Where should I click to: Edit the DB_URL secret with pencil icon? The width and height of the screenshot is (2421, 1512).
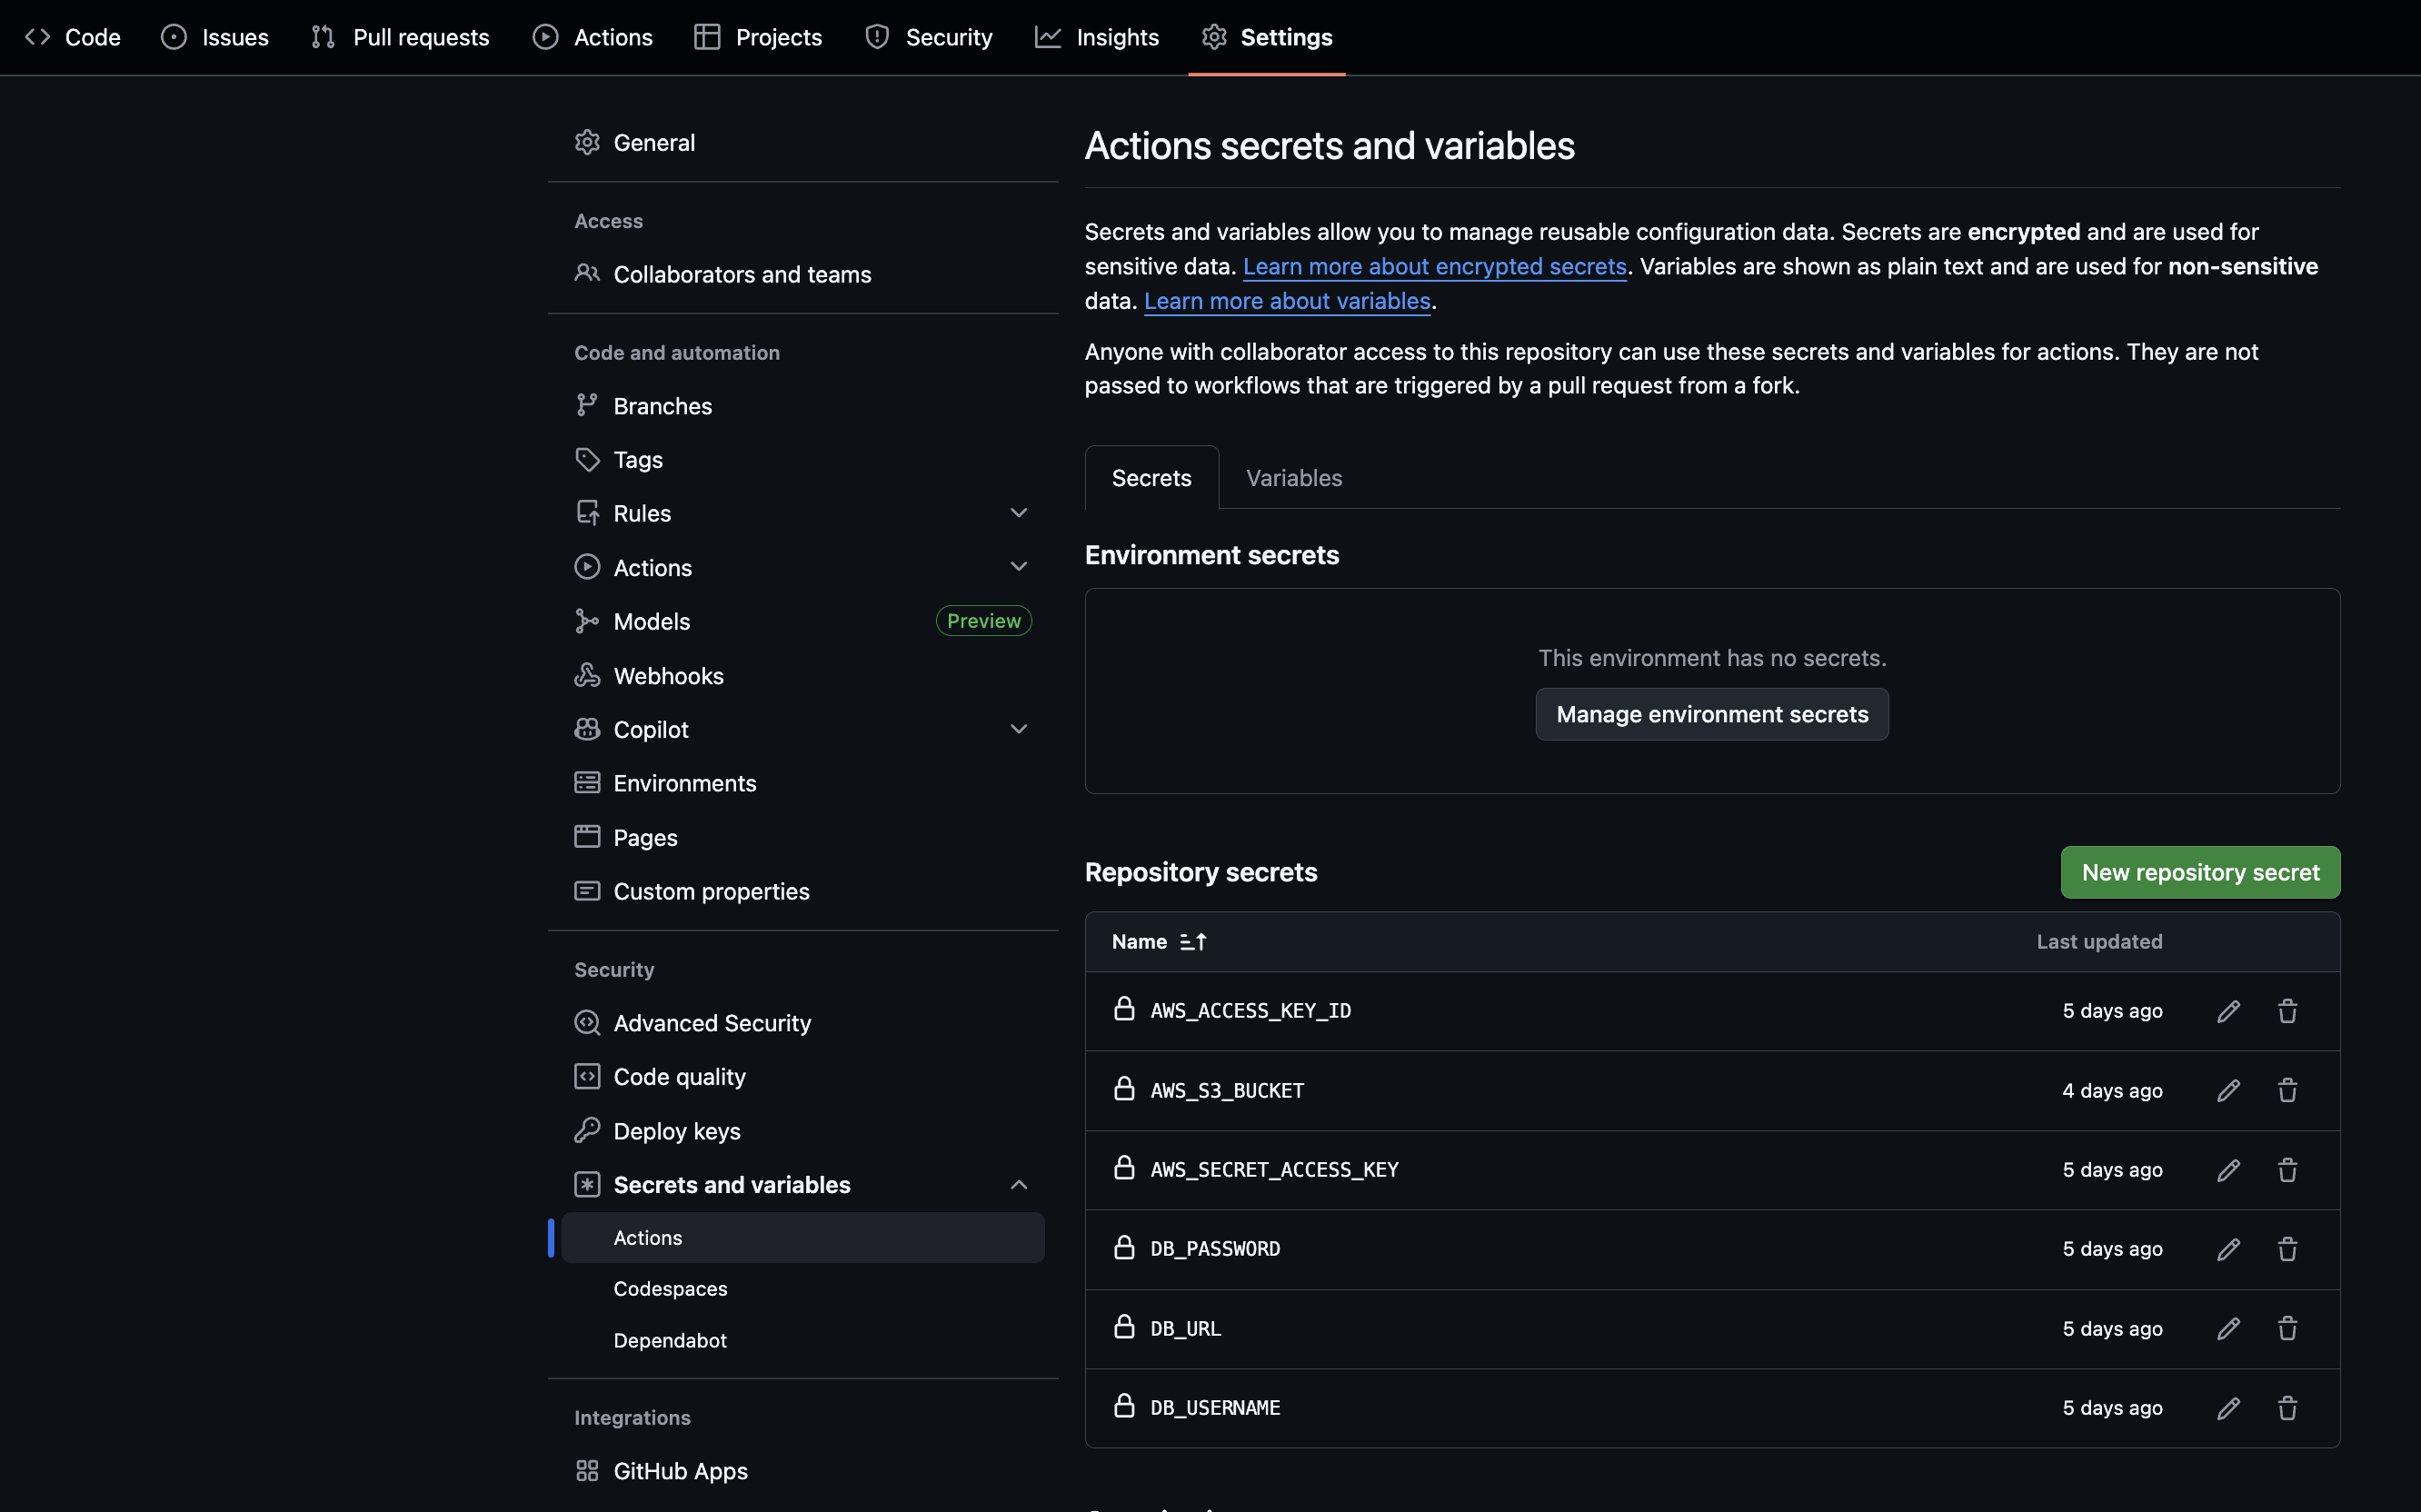coord(2228,1328)
